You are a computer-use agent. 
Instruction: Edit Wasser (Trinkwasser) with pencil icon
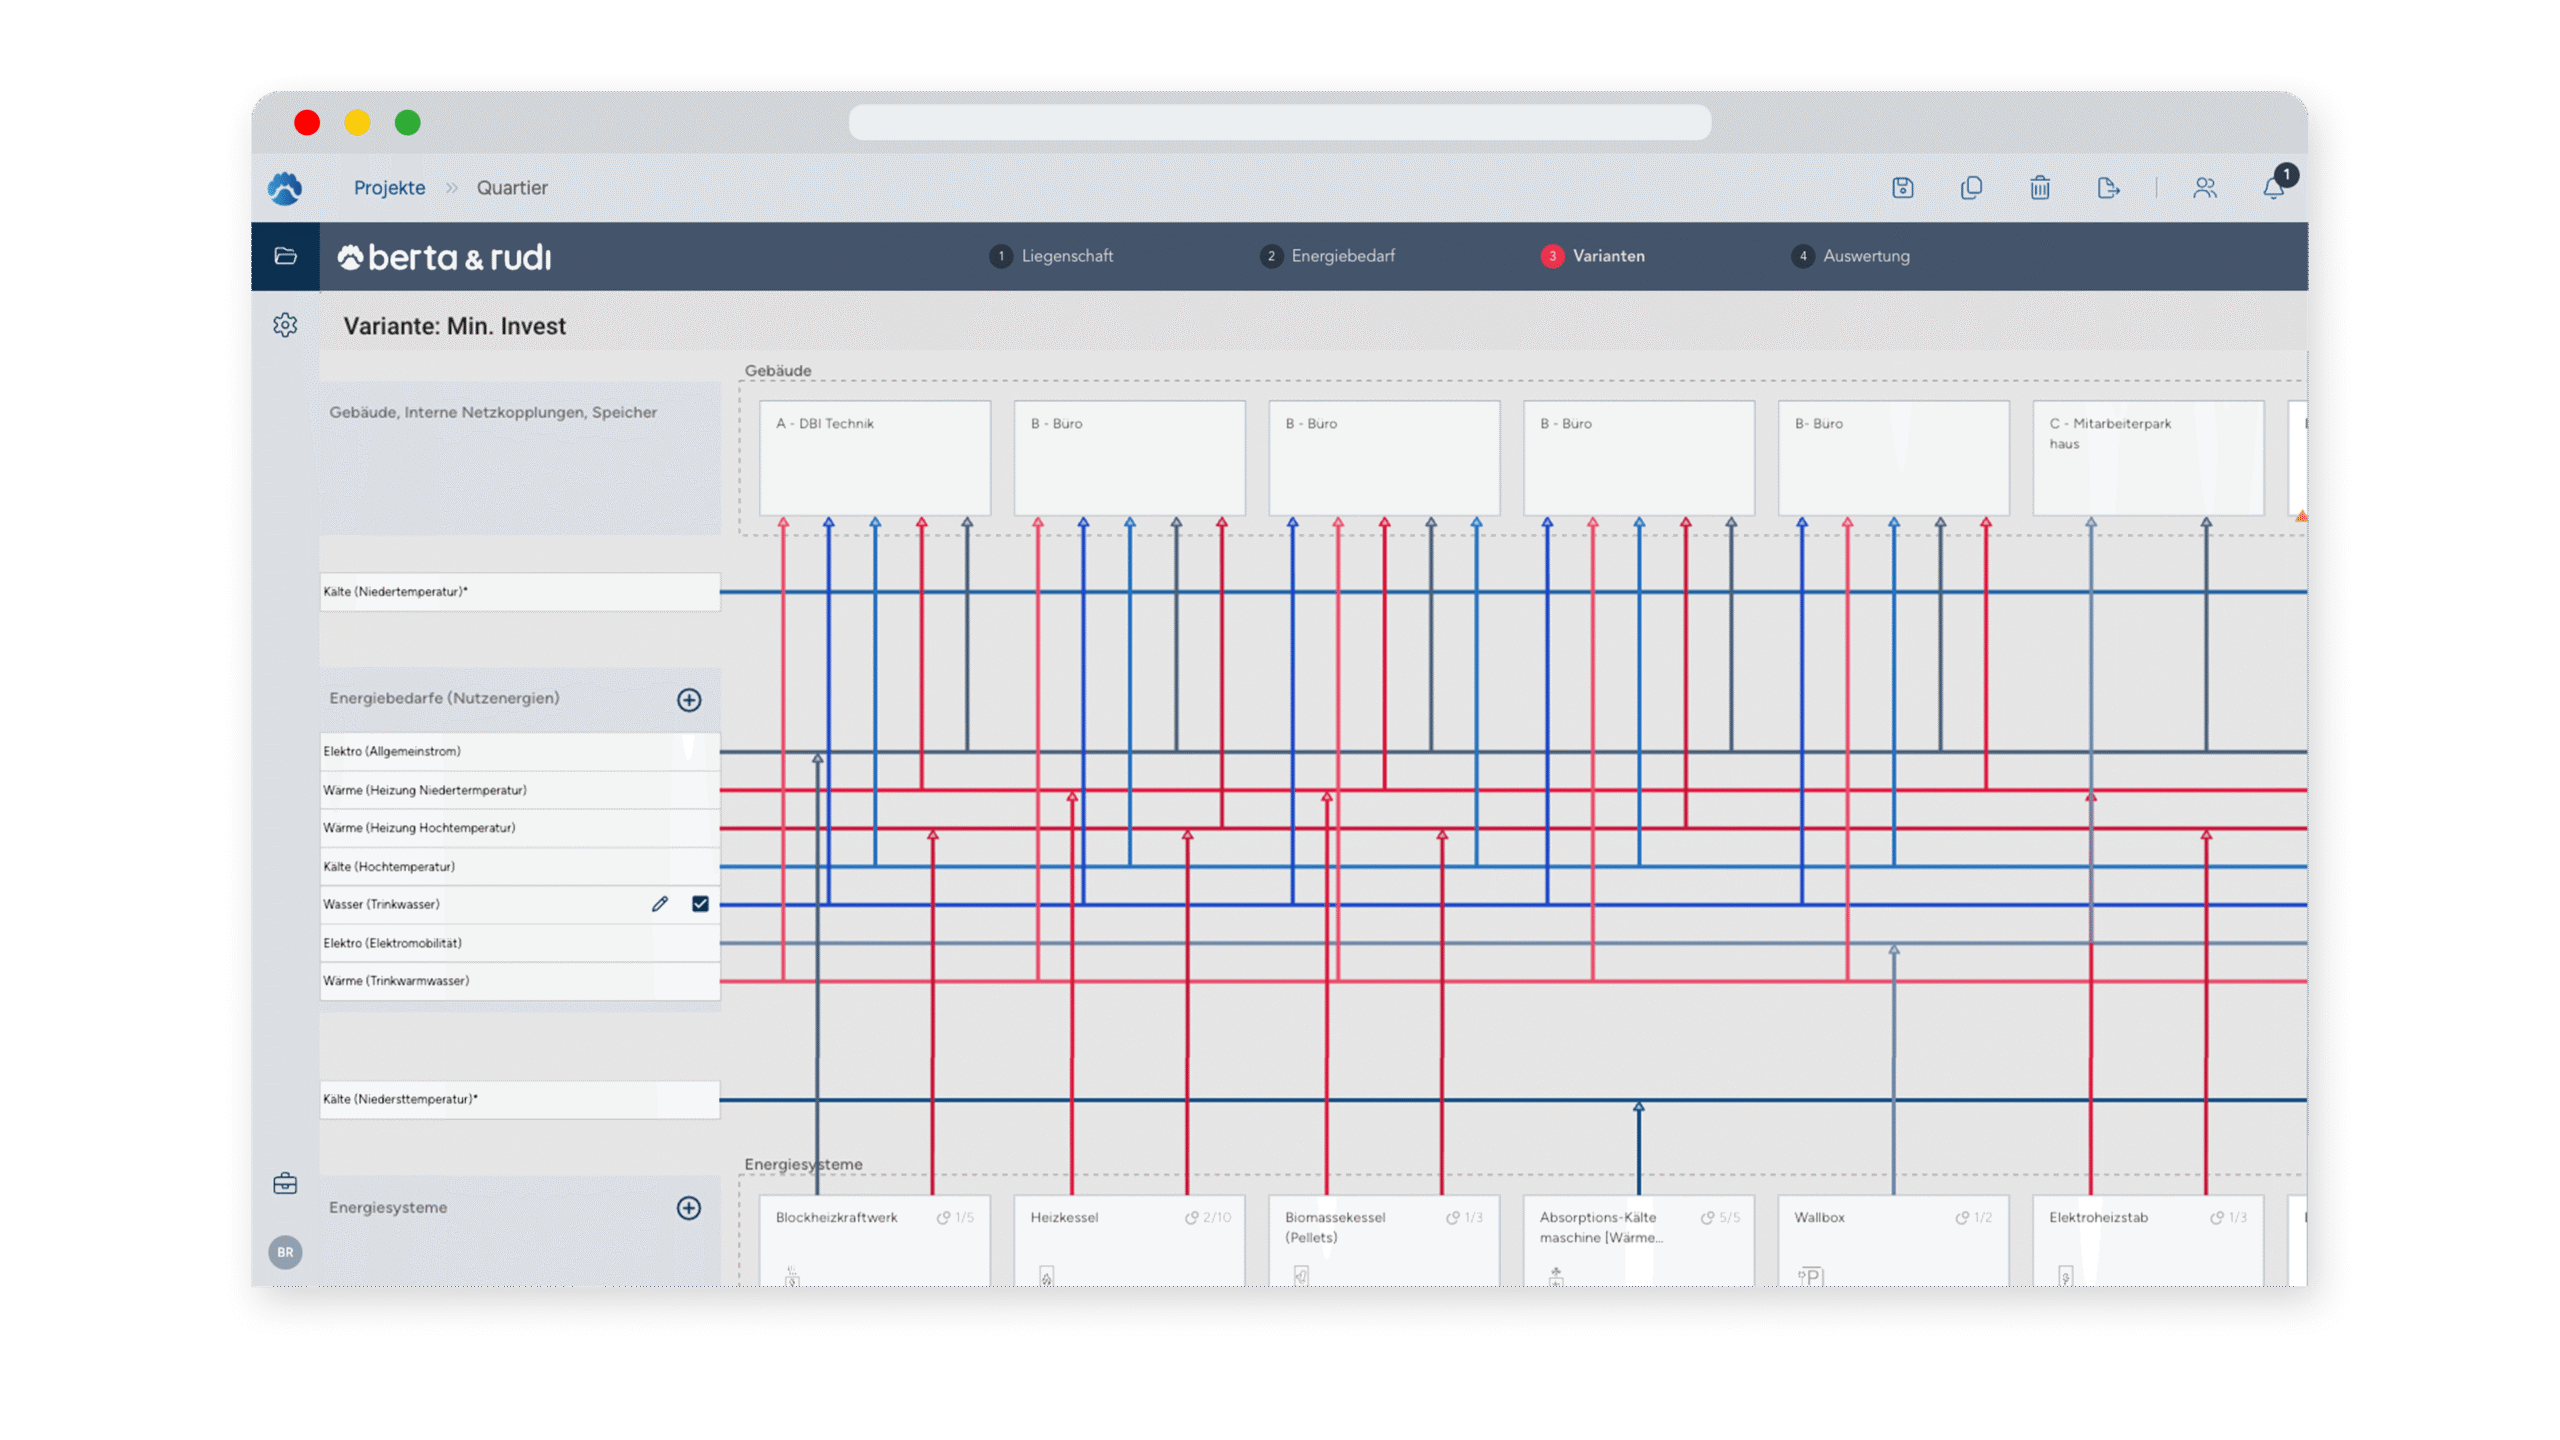(659, 904)
